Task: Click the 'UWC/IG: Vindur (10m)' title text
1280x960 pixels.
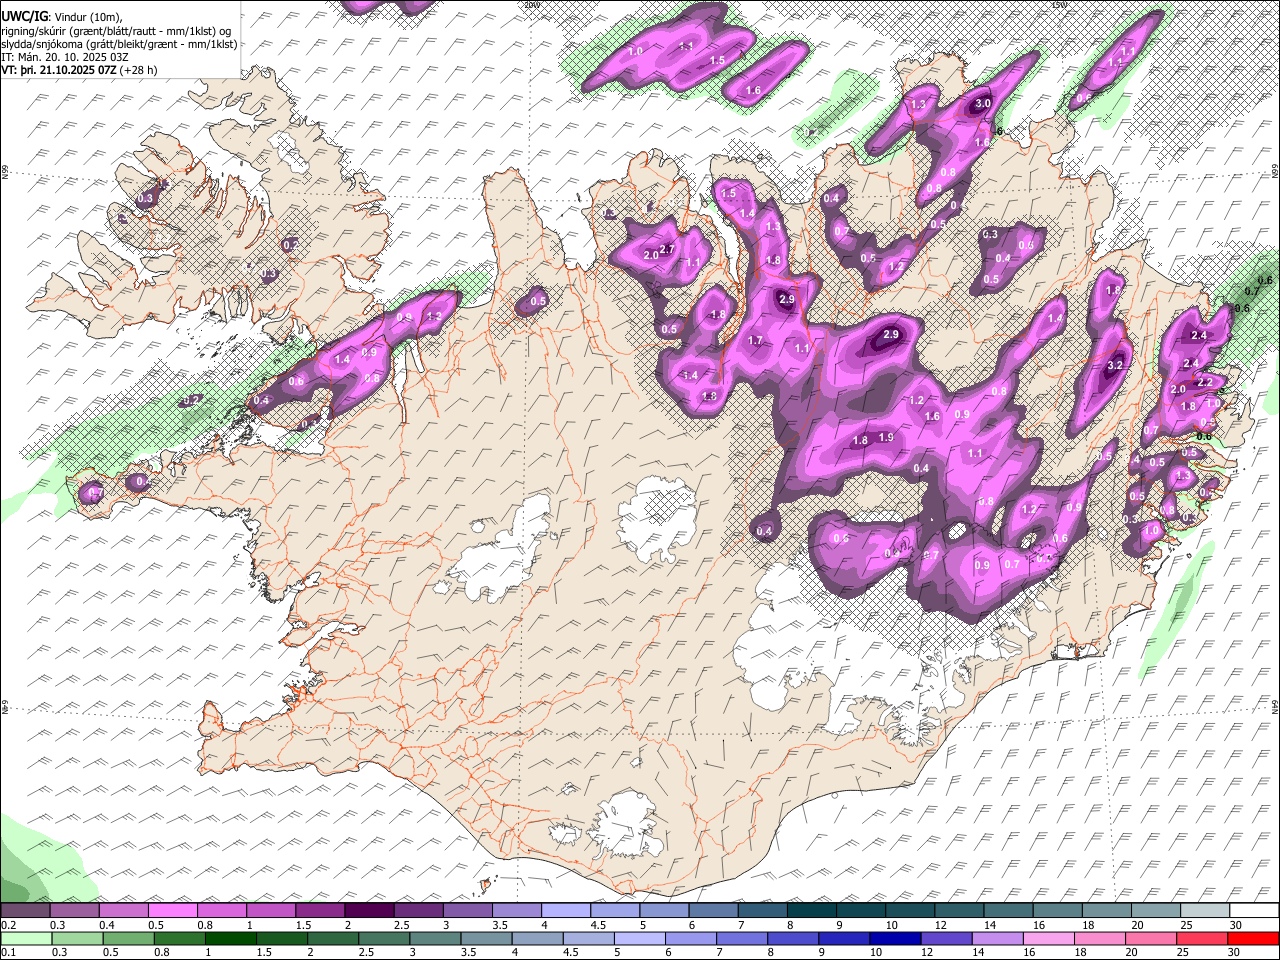Action: 61,17
